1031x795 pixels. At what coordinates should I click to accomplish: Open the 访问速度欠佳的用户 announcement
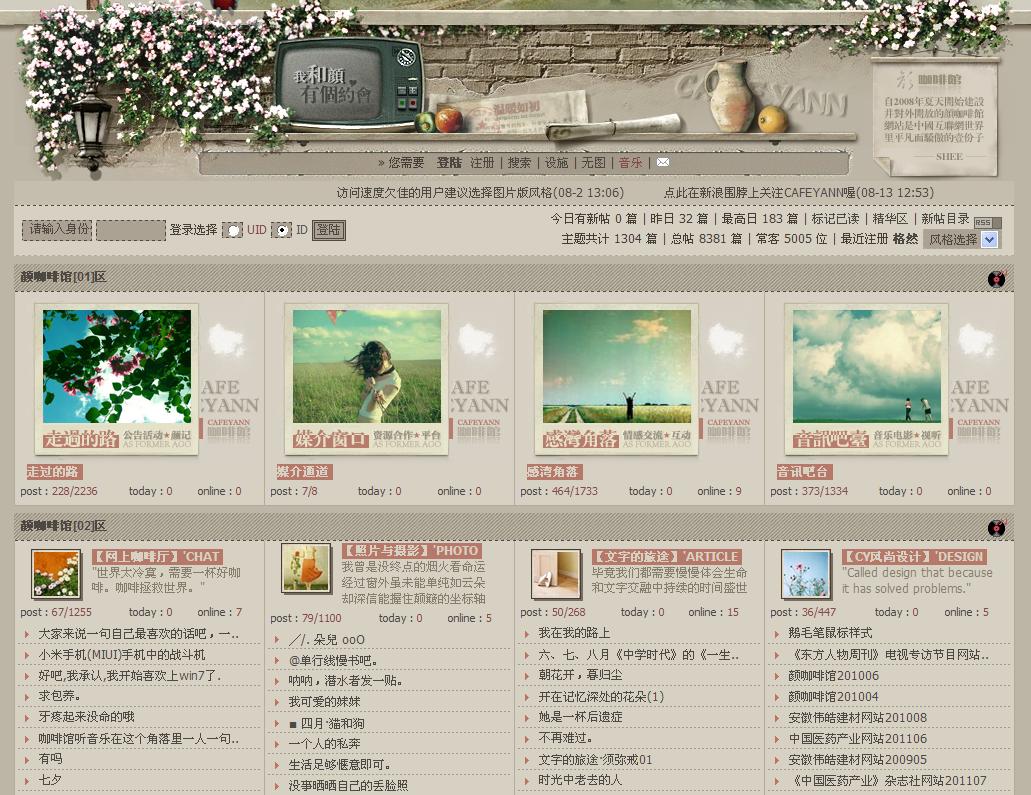[480, 193]
